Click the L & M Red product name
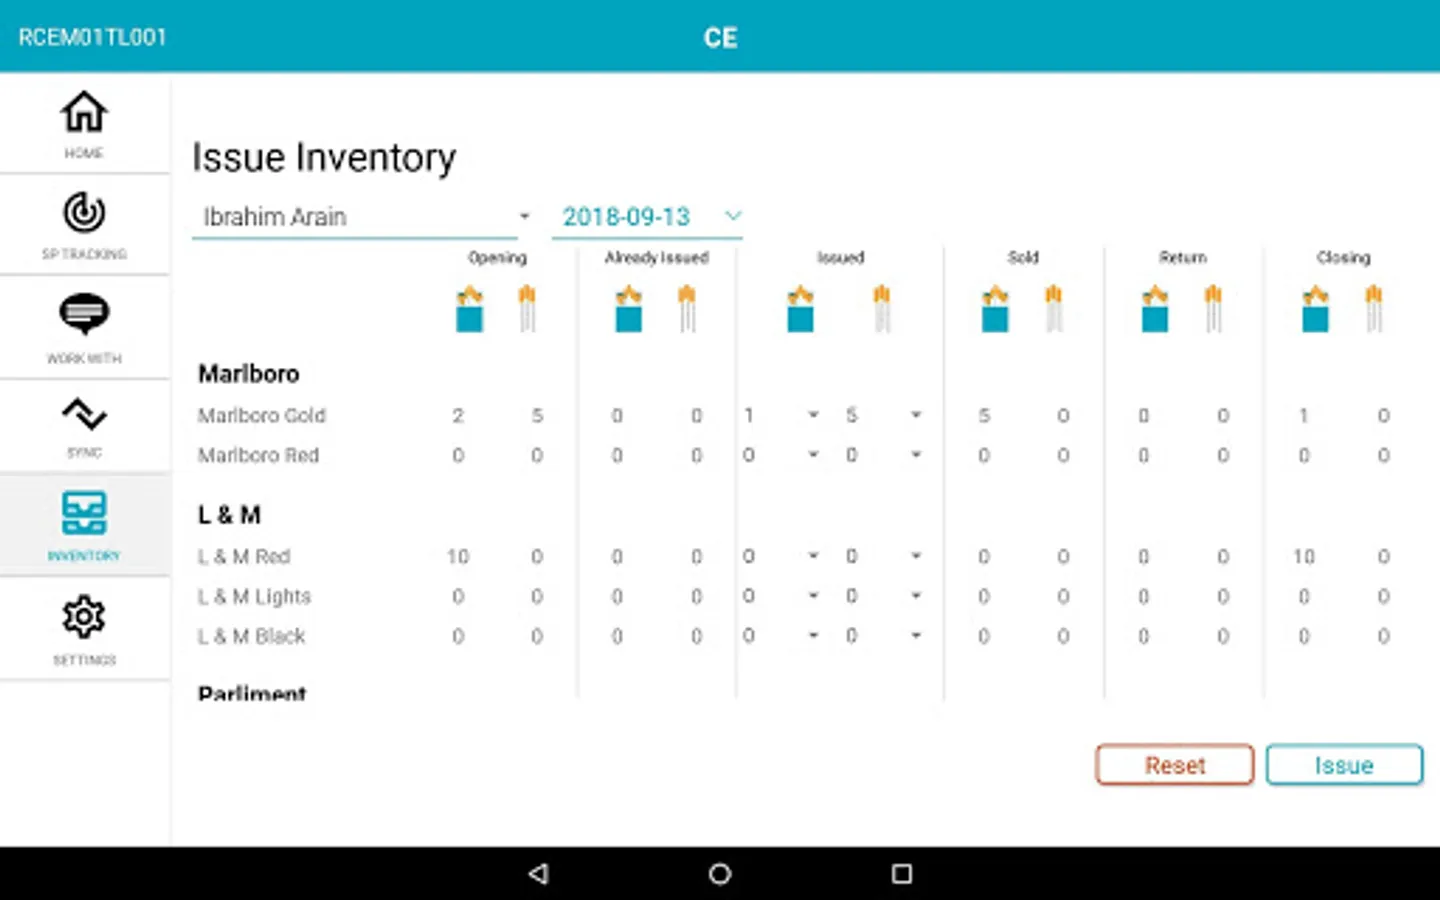This screenshot has width=1440, height=900. click(x=244, y=556)
